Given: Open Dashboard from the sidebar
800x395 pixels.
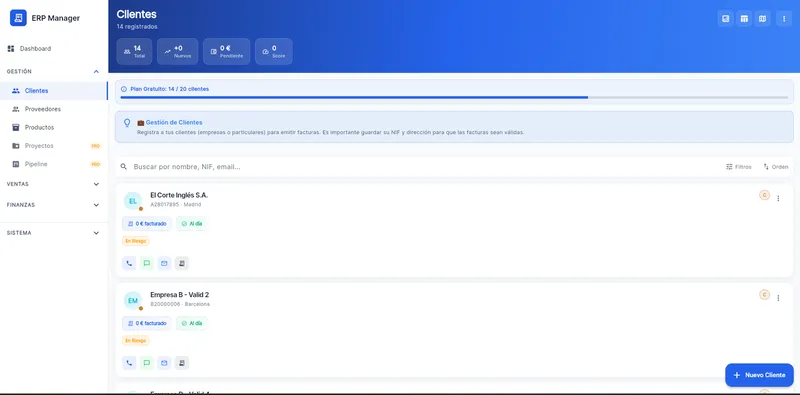Looking at the screenshot, I should click(54, 48).
